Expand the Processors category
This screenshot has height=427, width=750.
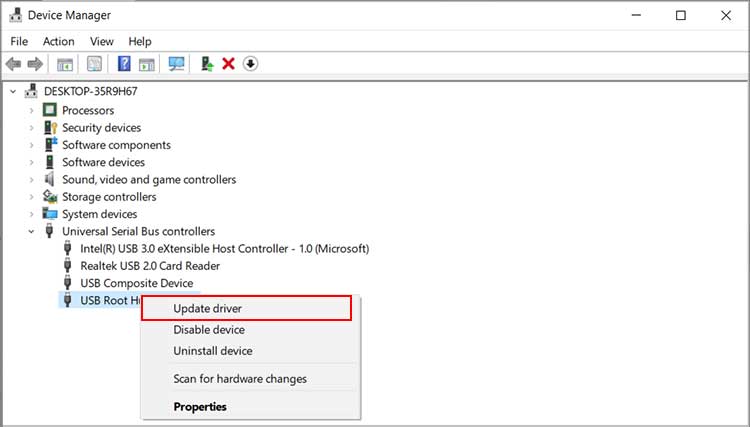(32, 110)
